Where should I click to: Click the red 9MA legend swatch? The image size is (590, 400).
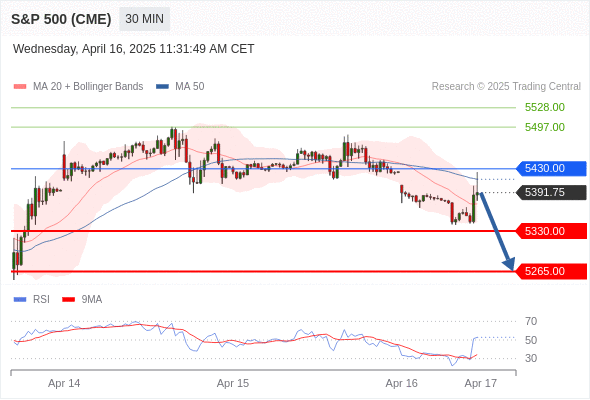[x=68, y=300]
